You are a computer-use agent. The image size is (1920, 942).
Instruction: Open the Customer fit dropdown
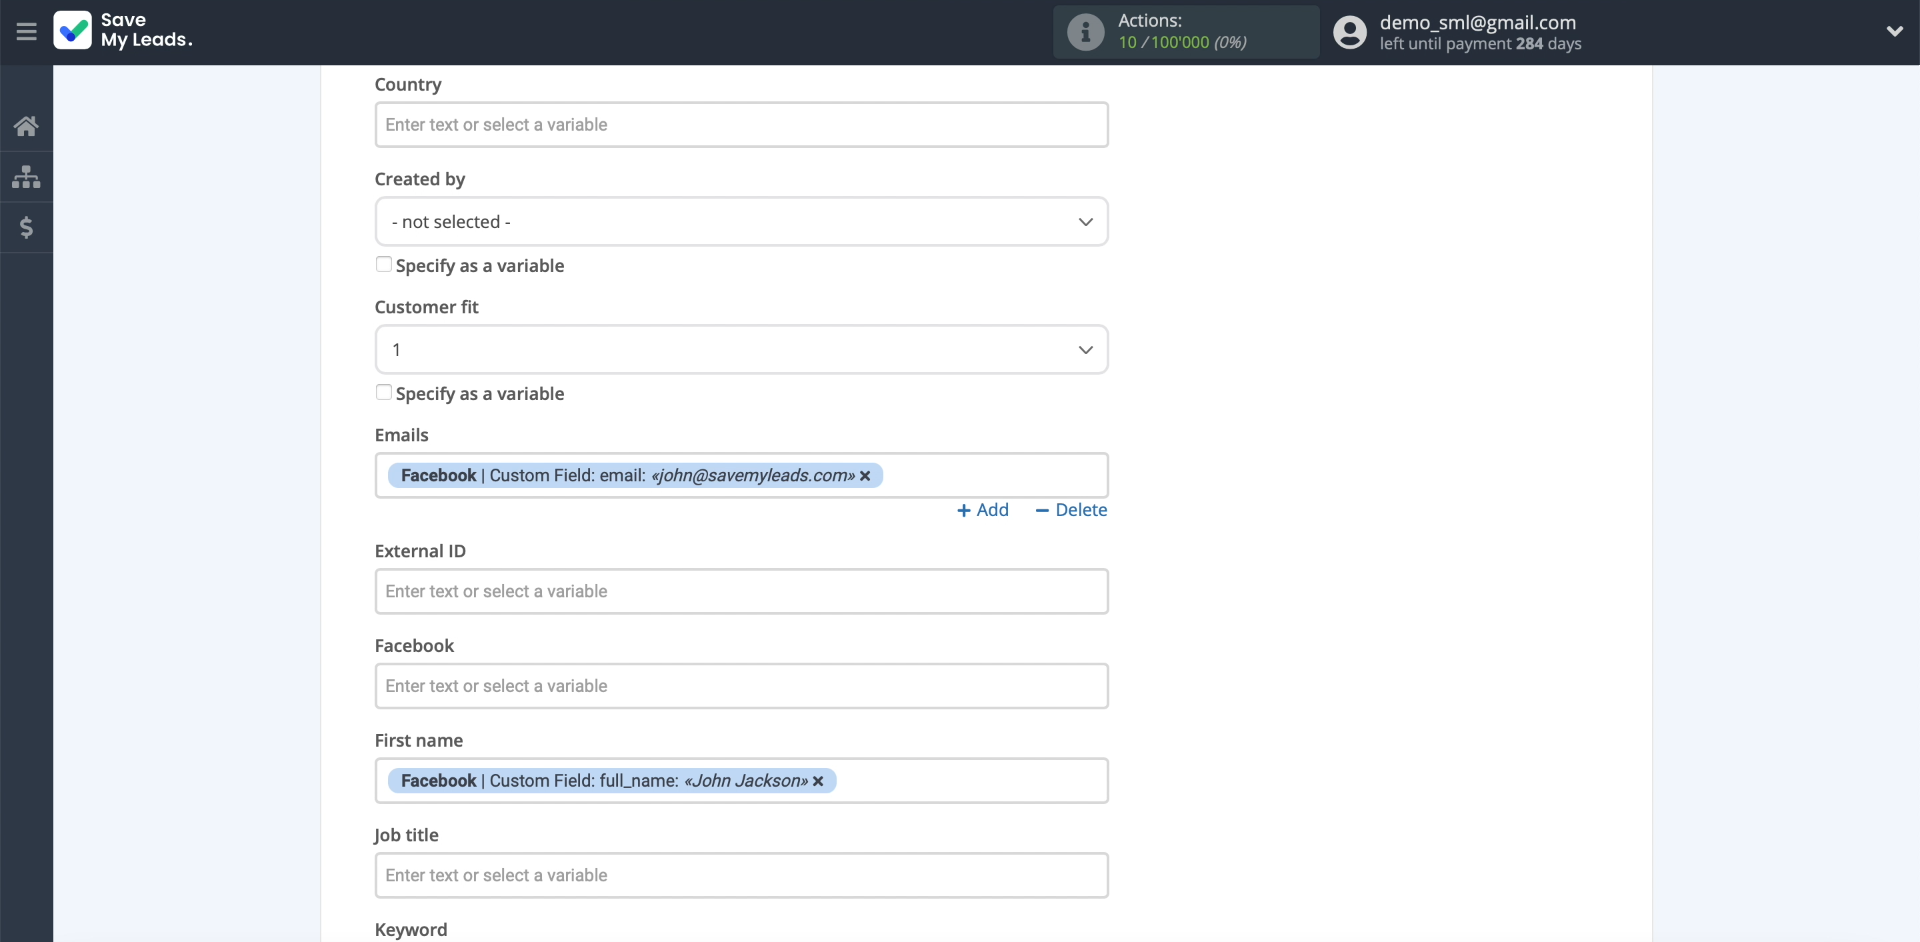[741, 350]
